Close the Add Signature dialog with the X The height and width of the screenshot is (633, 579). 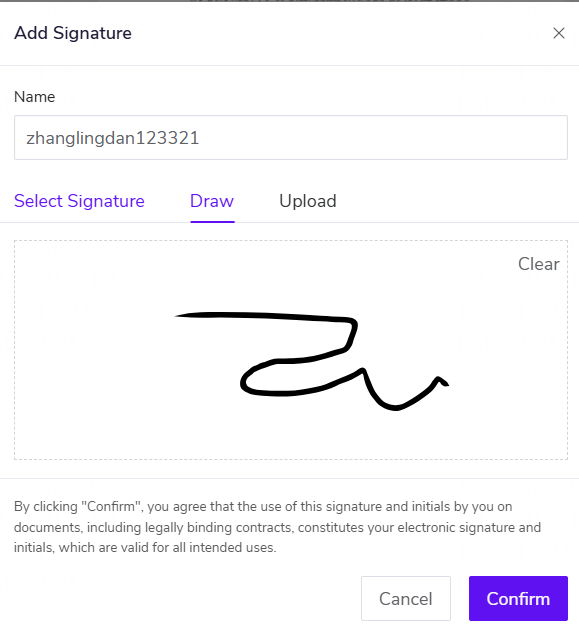pyautogui.click(x=558, y=33)
